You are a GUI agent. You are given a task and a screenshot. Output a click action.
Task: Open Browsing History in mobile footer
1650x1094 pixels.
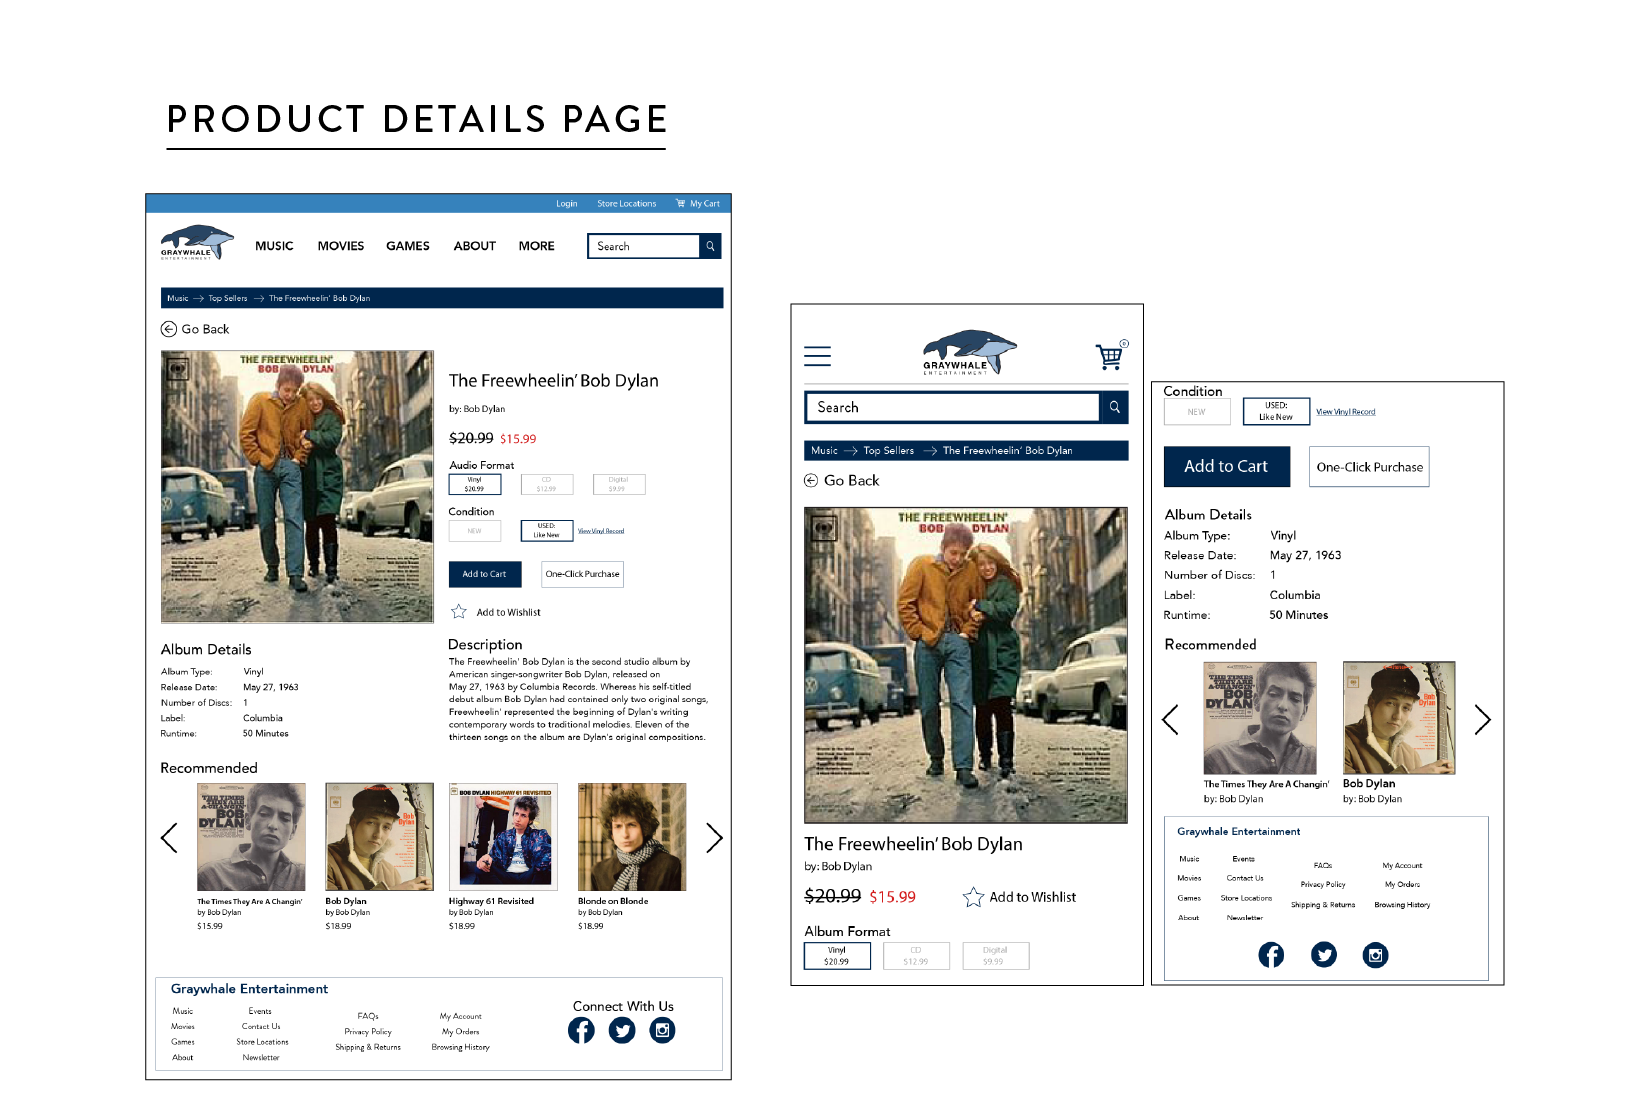[1402, 905]
